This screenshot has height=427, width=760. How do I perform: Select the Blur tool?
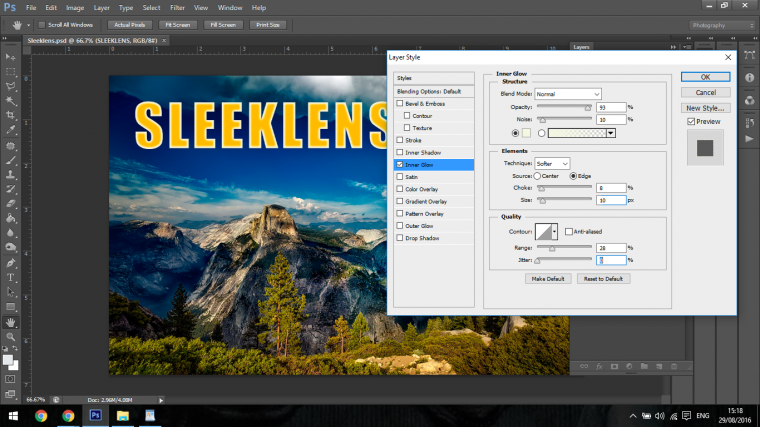point(10,233)
